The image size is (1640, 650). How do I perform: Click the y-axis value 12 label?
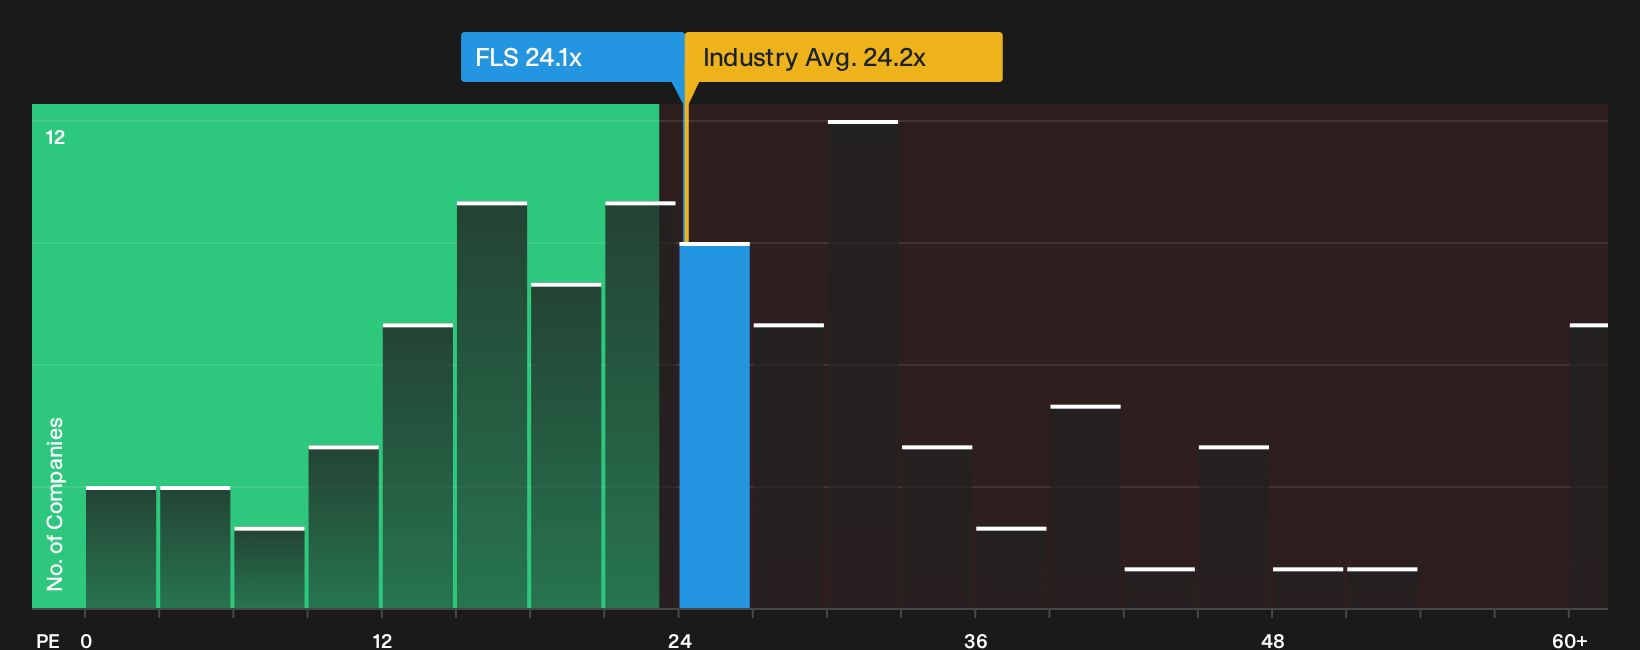tap(55, 137)
